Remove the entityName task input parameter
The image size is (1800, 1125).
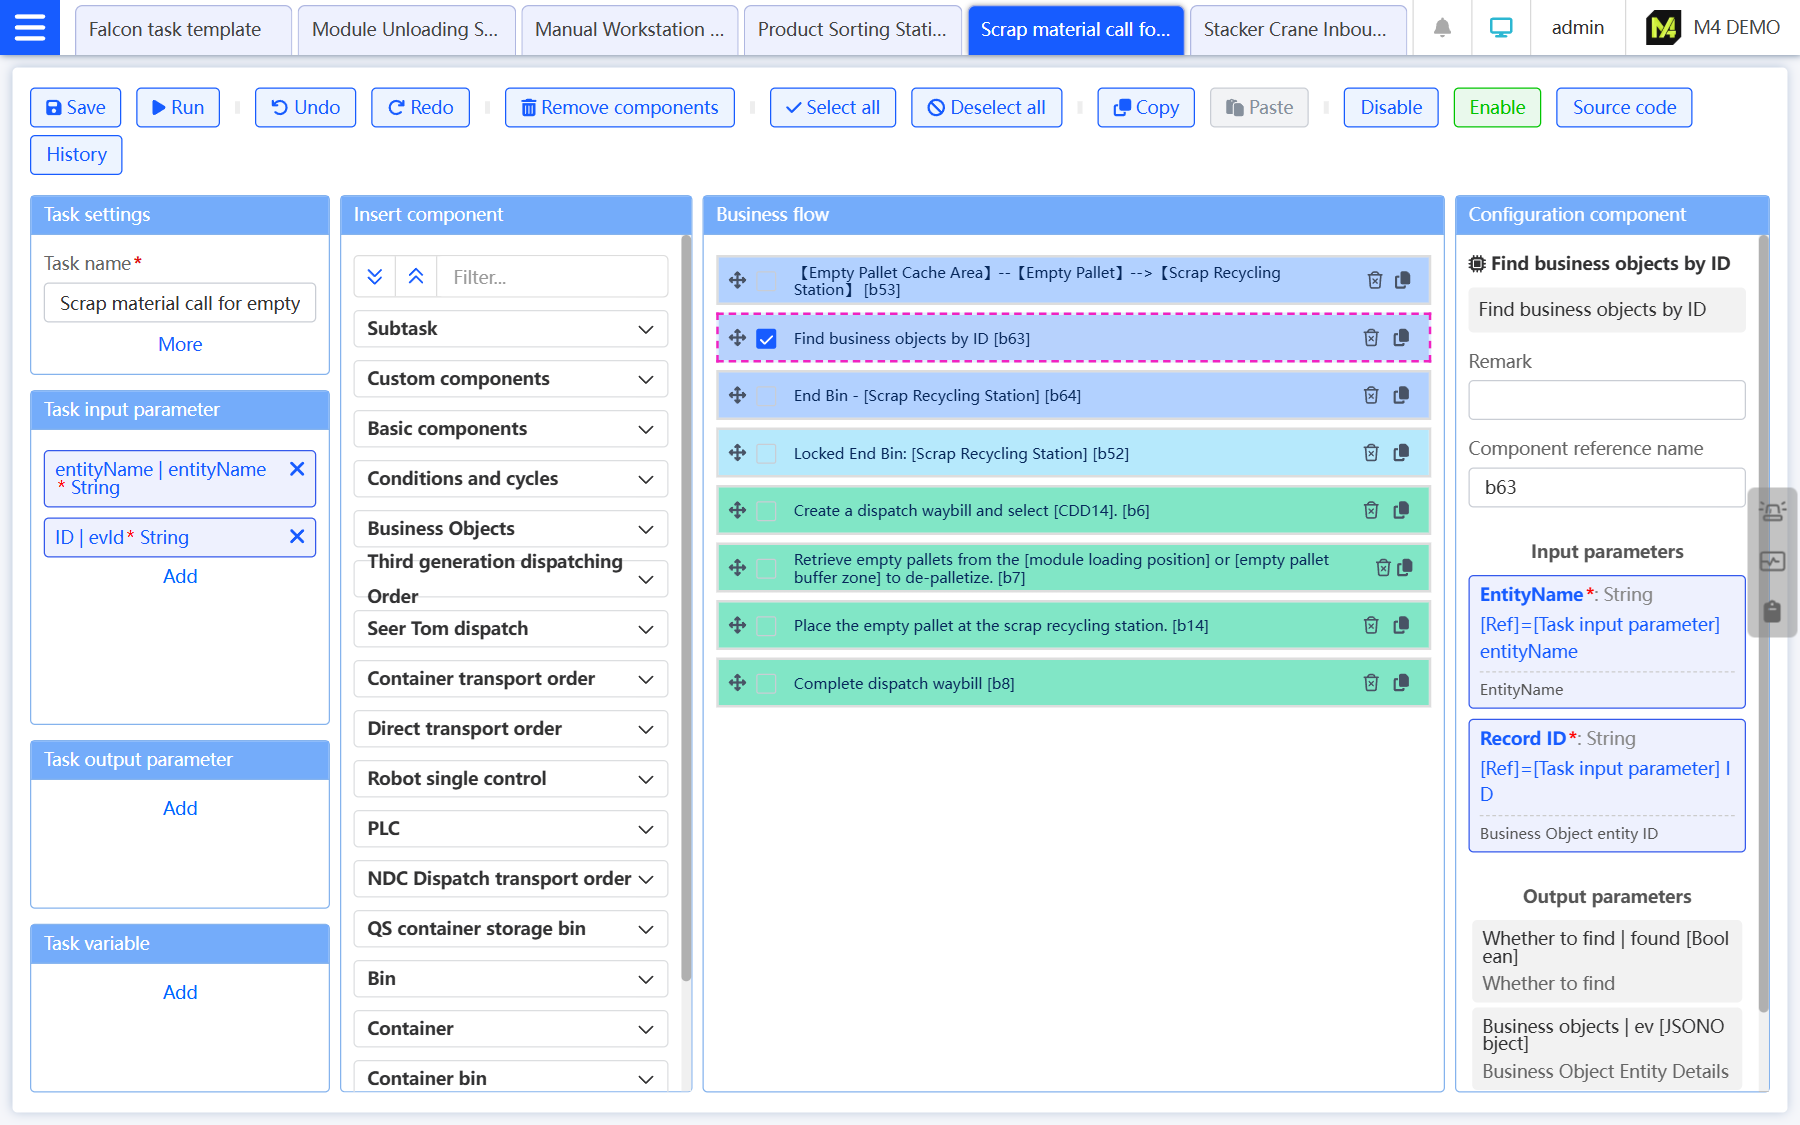click(297, 469)
